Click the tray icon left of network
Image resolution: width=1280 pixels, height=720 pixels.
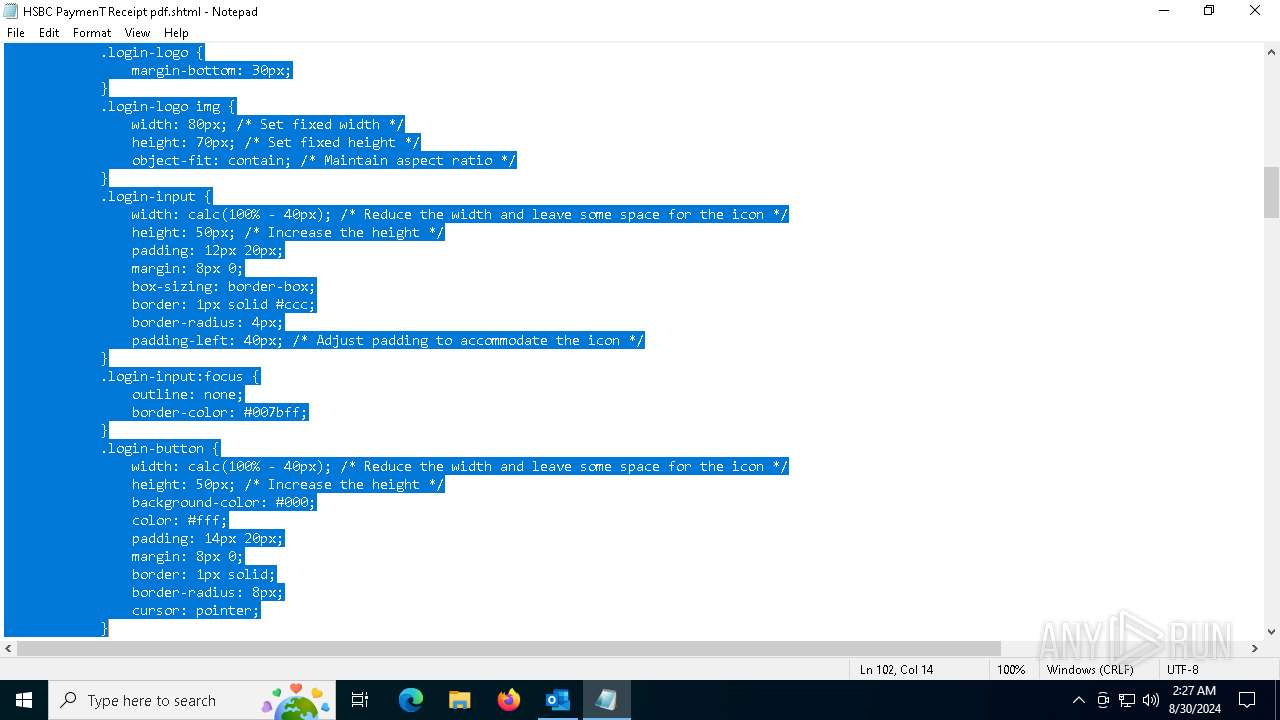[1103, 700]
